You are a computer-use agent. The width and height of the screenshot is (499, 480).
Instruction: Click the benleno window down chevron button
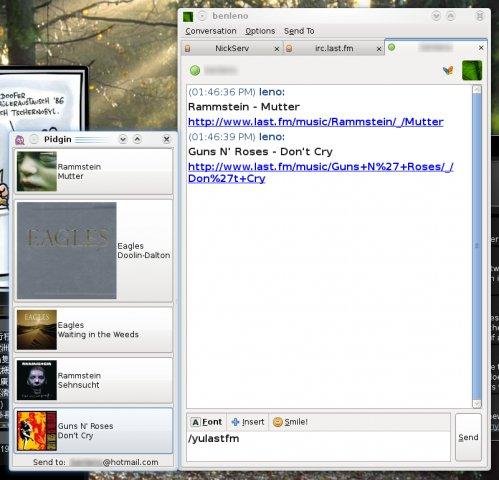click(436, 16)
